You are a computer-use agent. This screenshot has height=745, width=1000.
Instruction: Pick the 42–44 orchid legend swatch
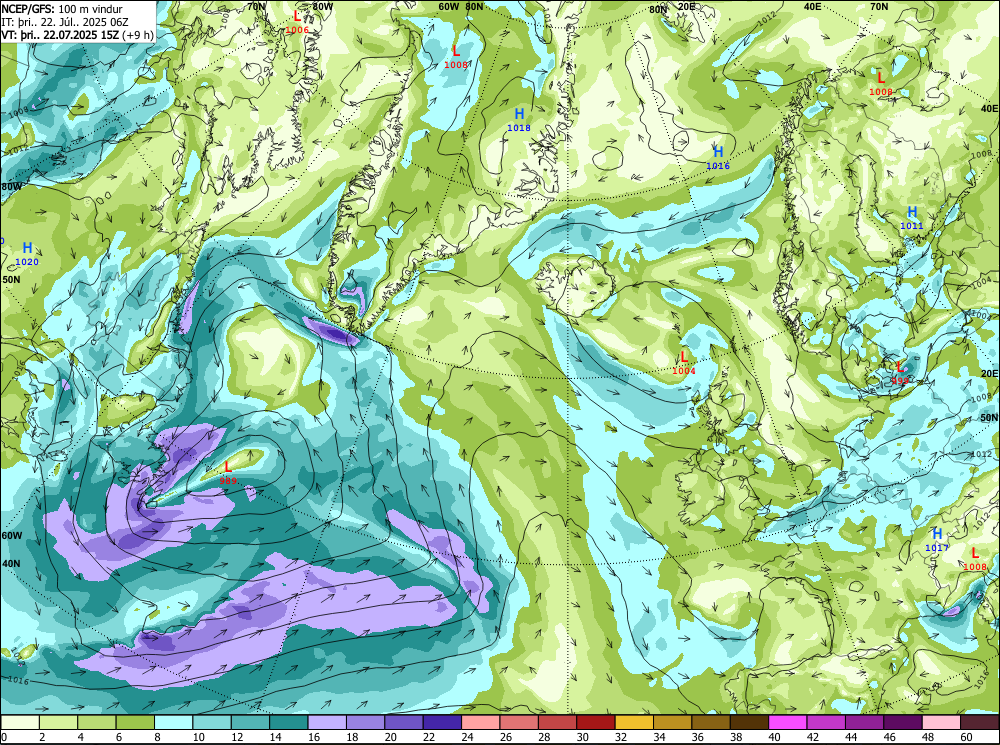826,722
